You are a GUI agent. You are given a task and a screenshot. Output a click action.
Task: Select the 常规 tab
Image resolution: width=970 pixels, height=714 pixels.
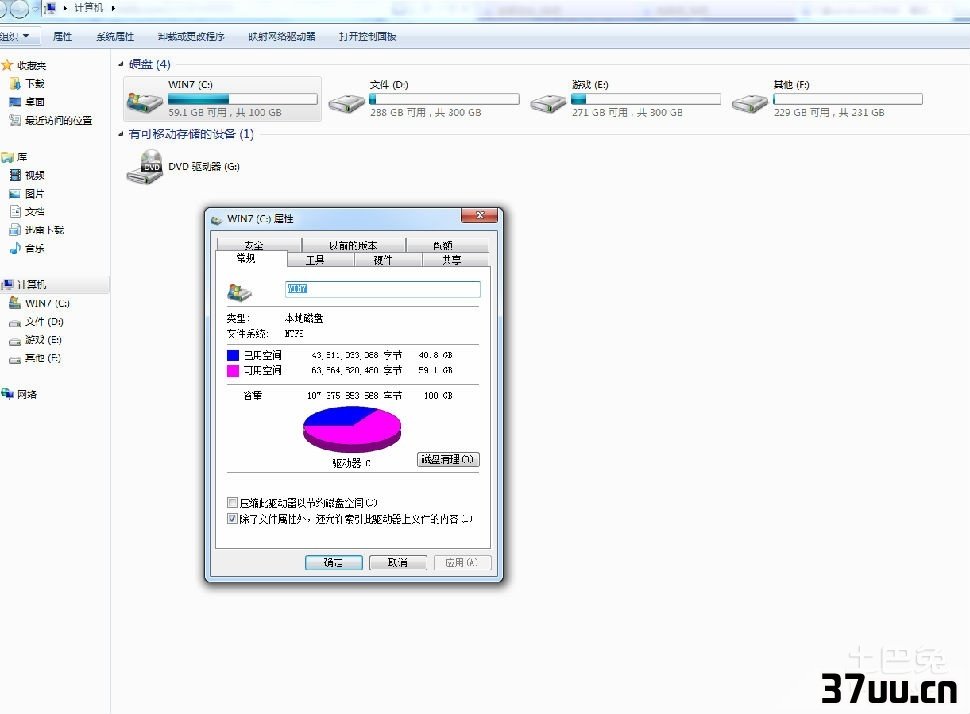pyautogui.click(x=251, y=258)
